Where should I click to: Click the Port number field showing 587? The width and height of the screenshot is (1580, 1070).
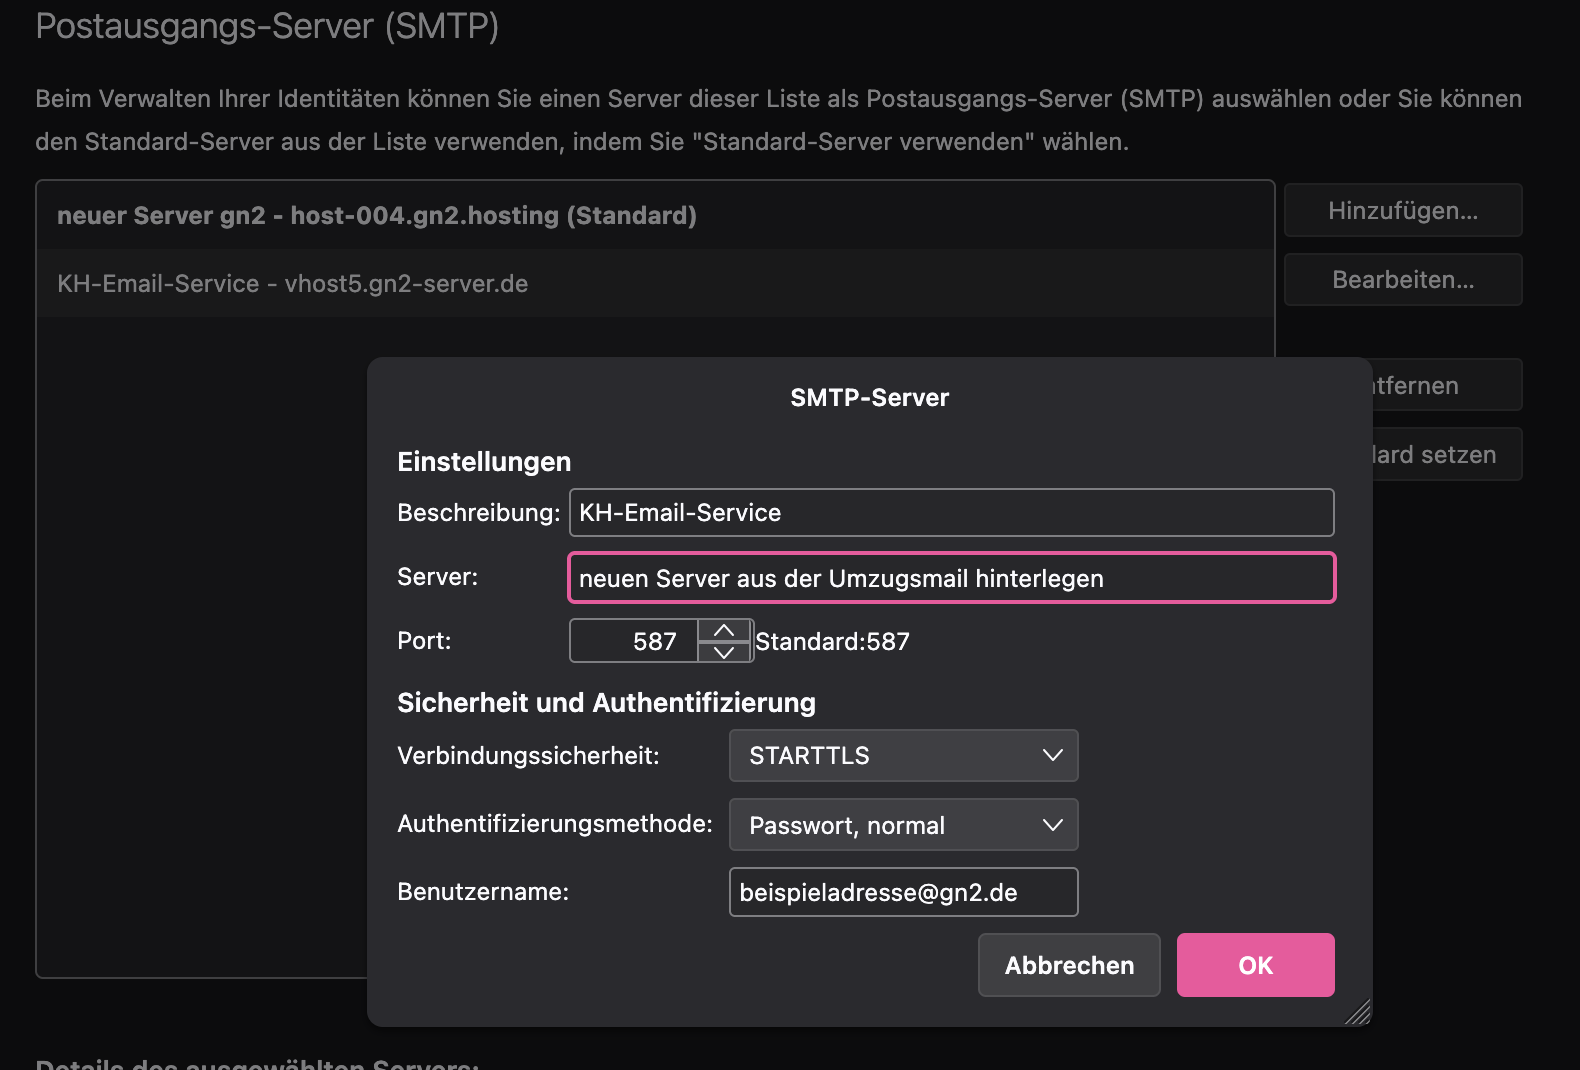pyautogui.click(x=634, y=641)
